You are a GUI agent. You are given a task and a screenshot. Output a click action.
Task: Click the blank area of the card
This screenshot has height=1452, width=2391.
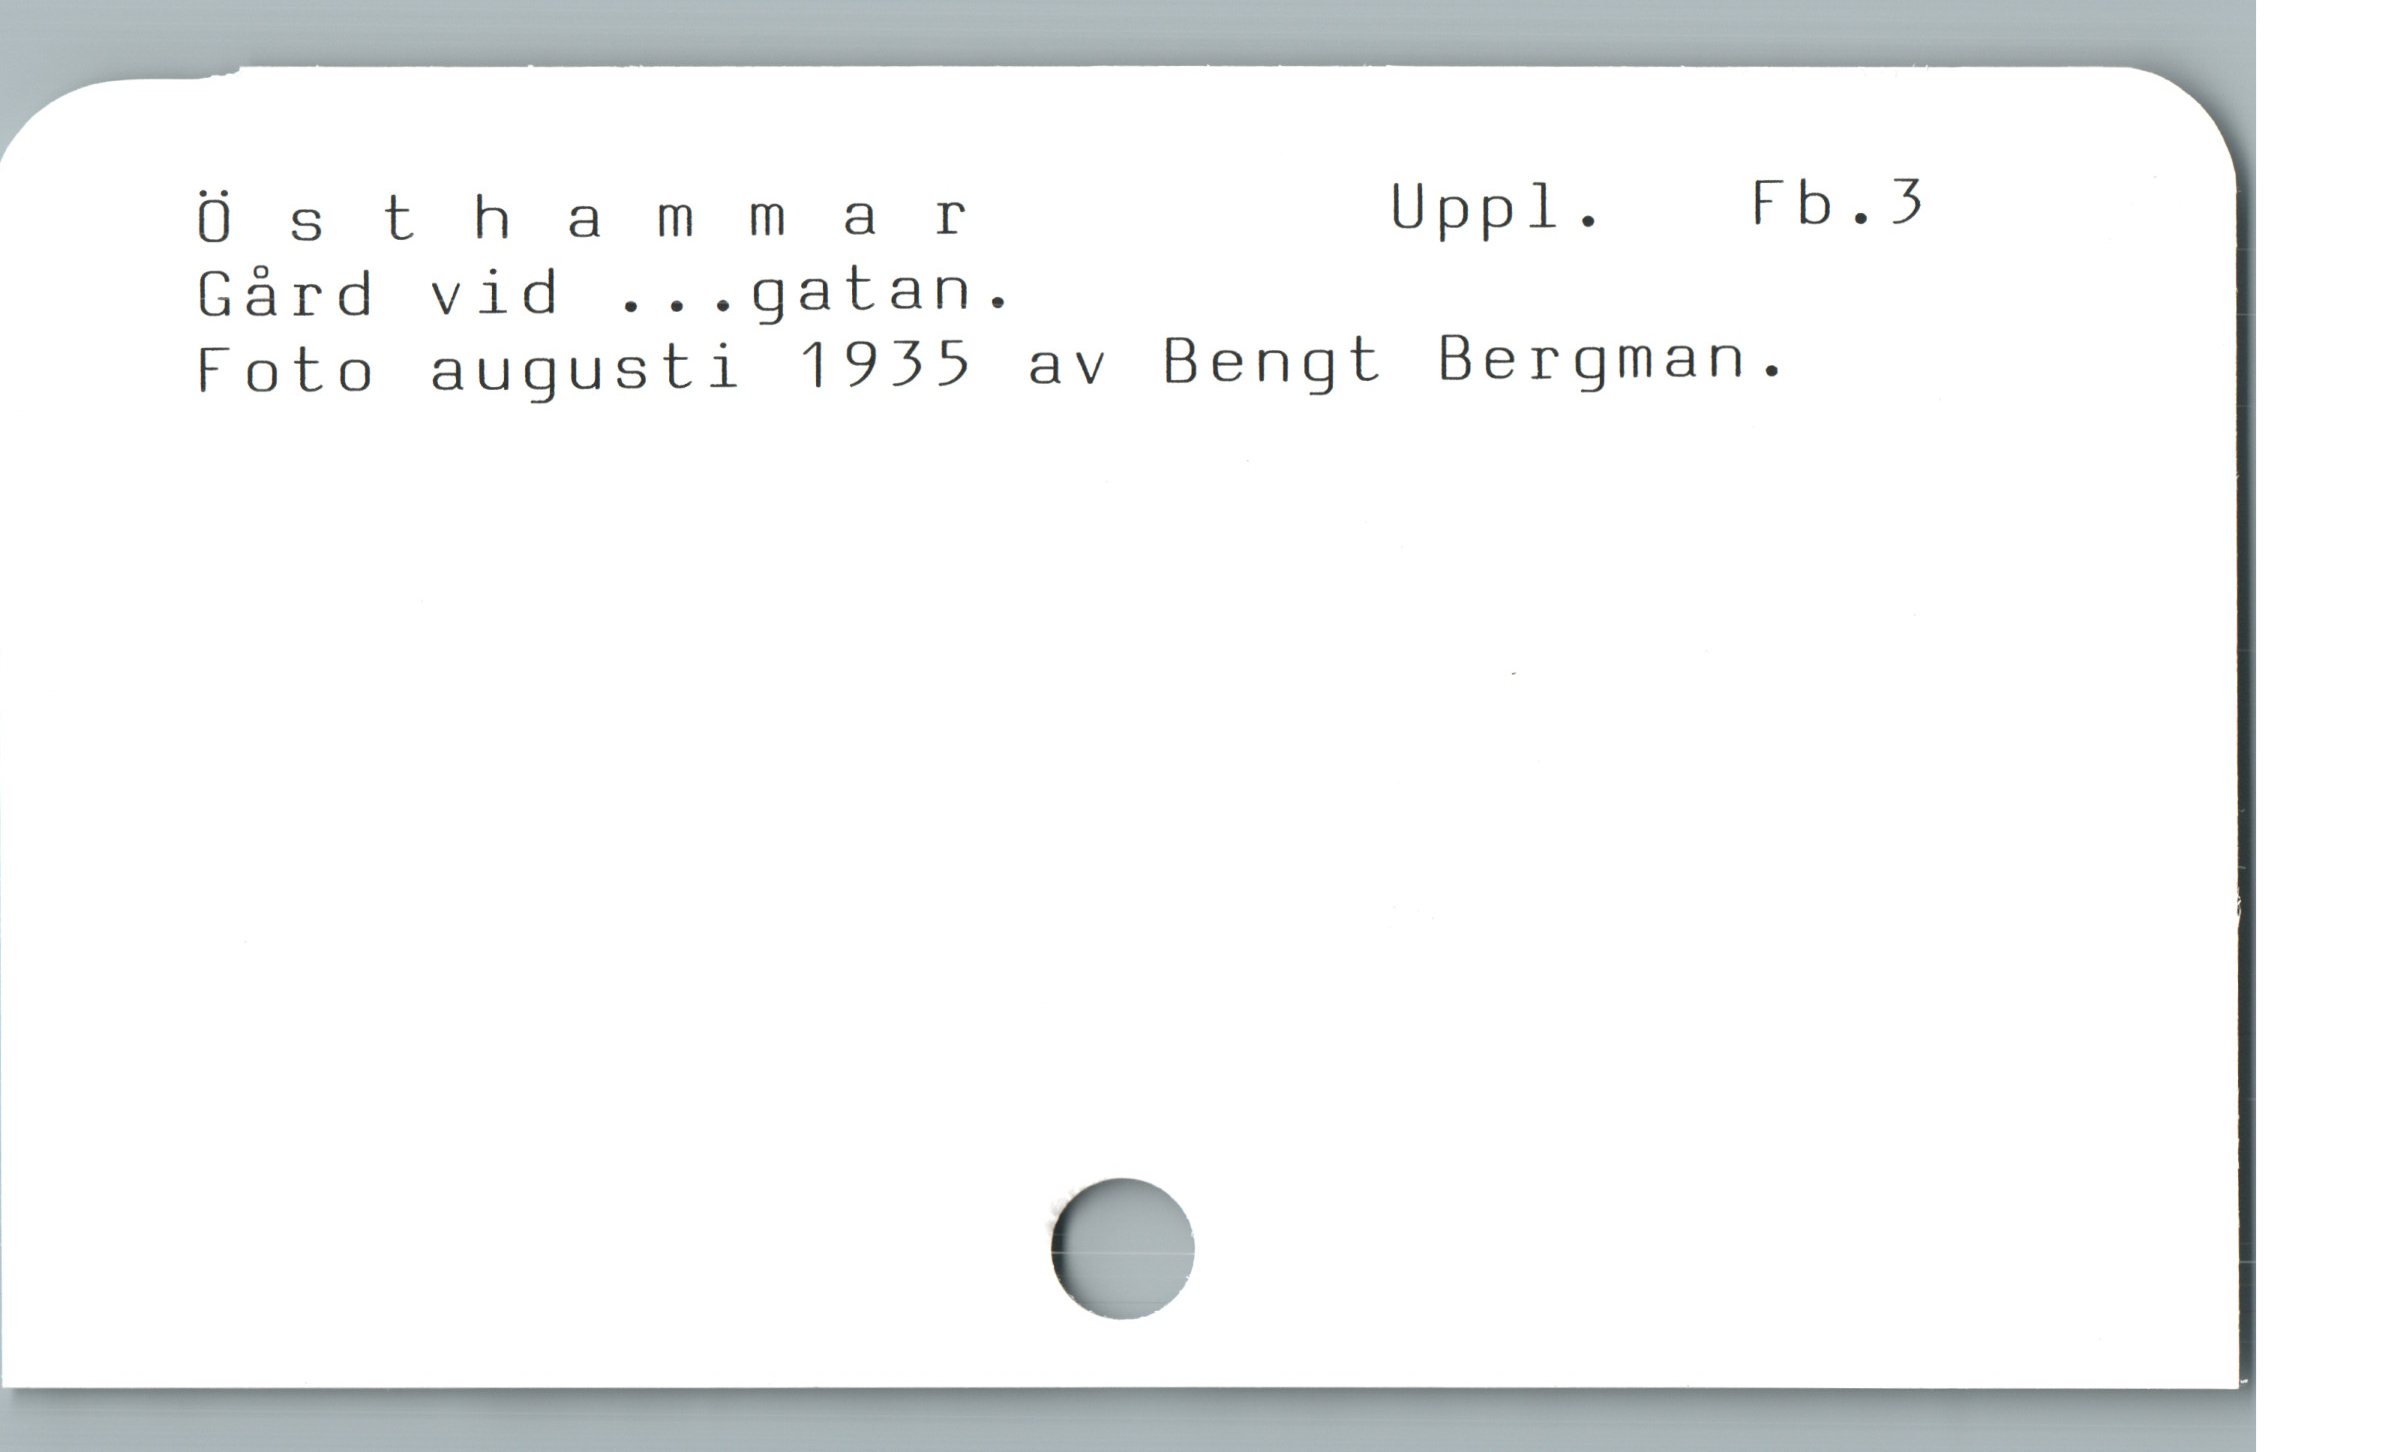(1100, 800)
